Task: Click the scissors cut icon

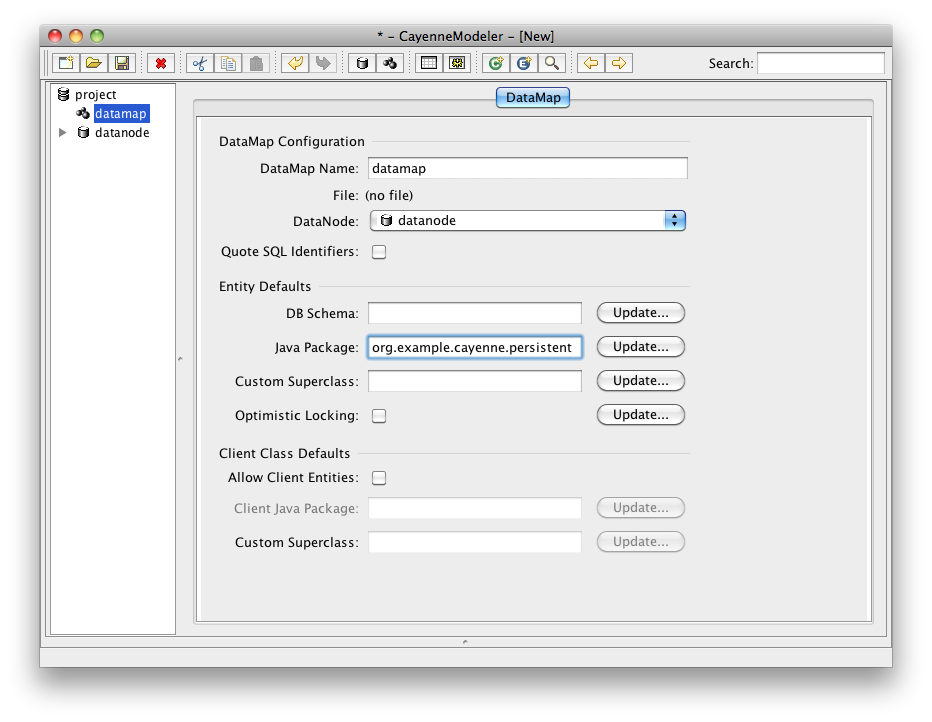Action: 200,63
